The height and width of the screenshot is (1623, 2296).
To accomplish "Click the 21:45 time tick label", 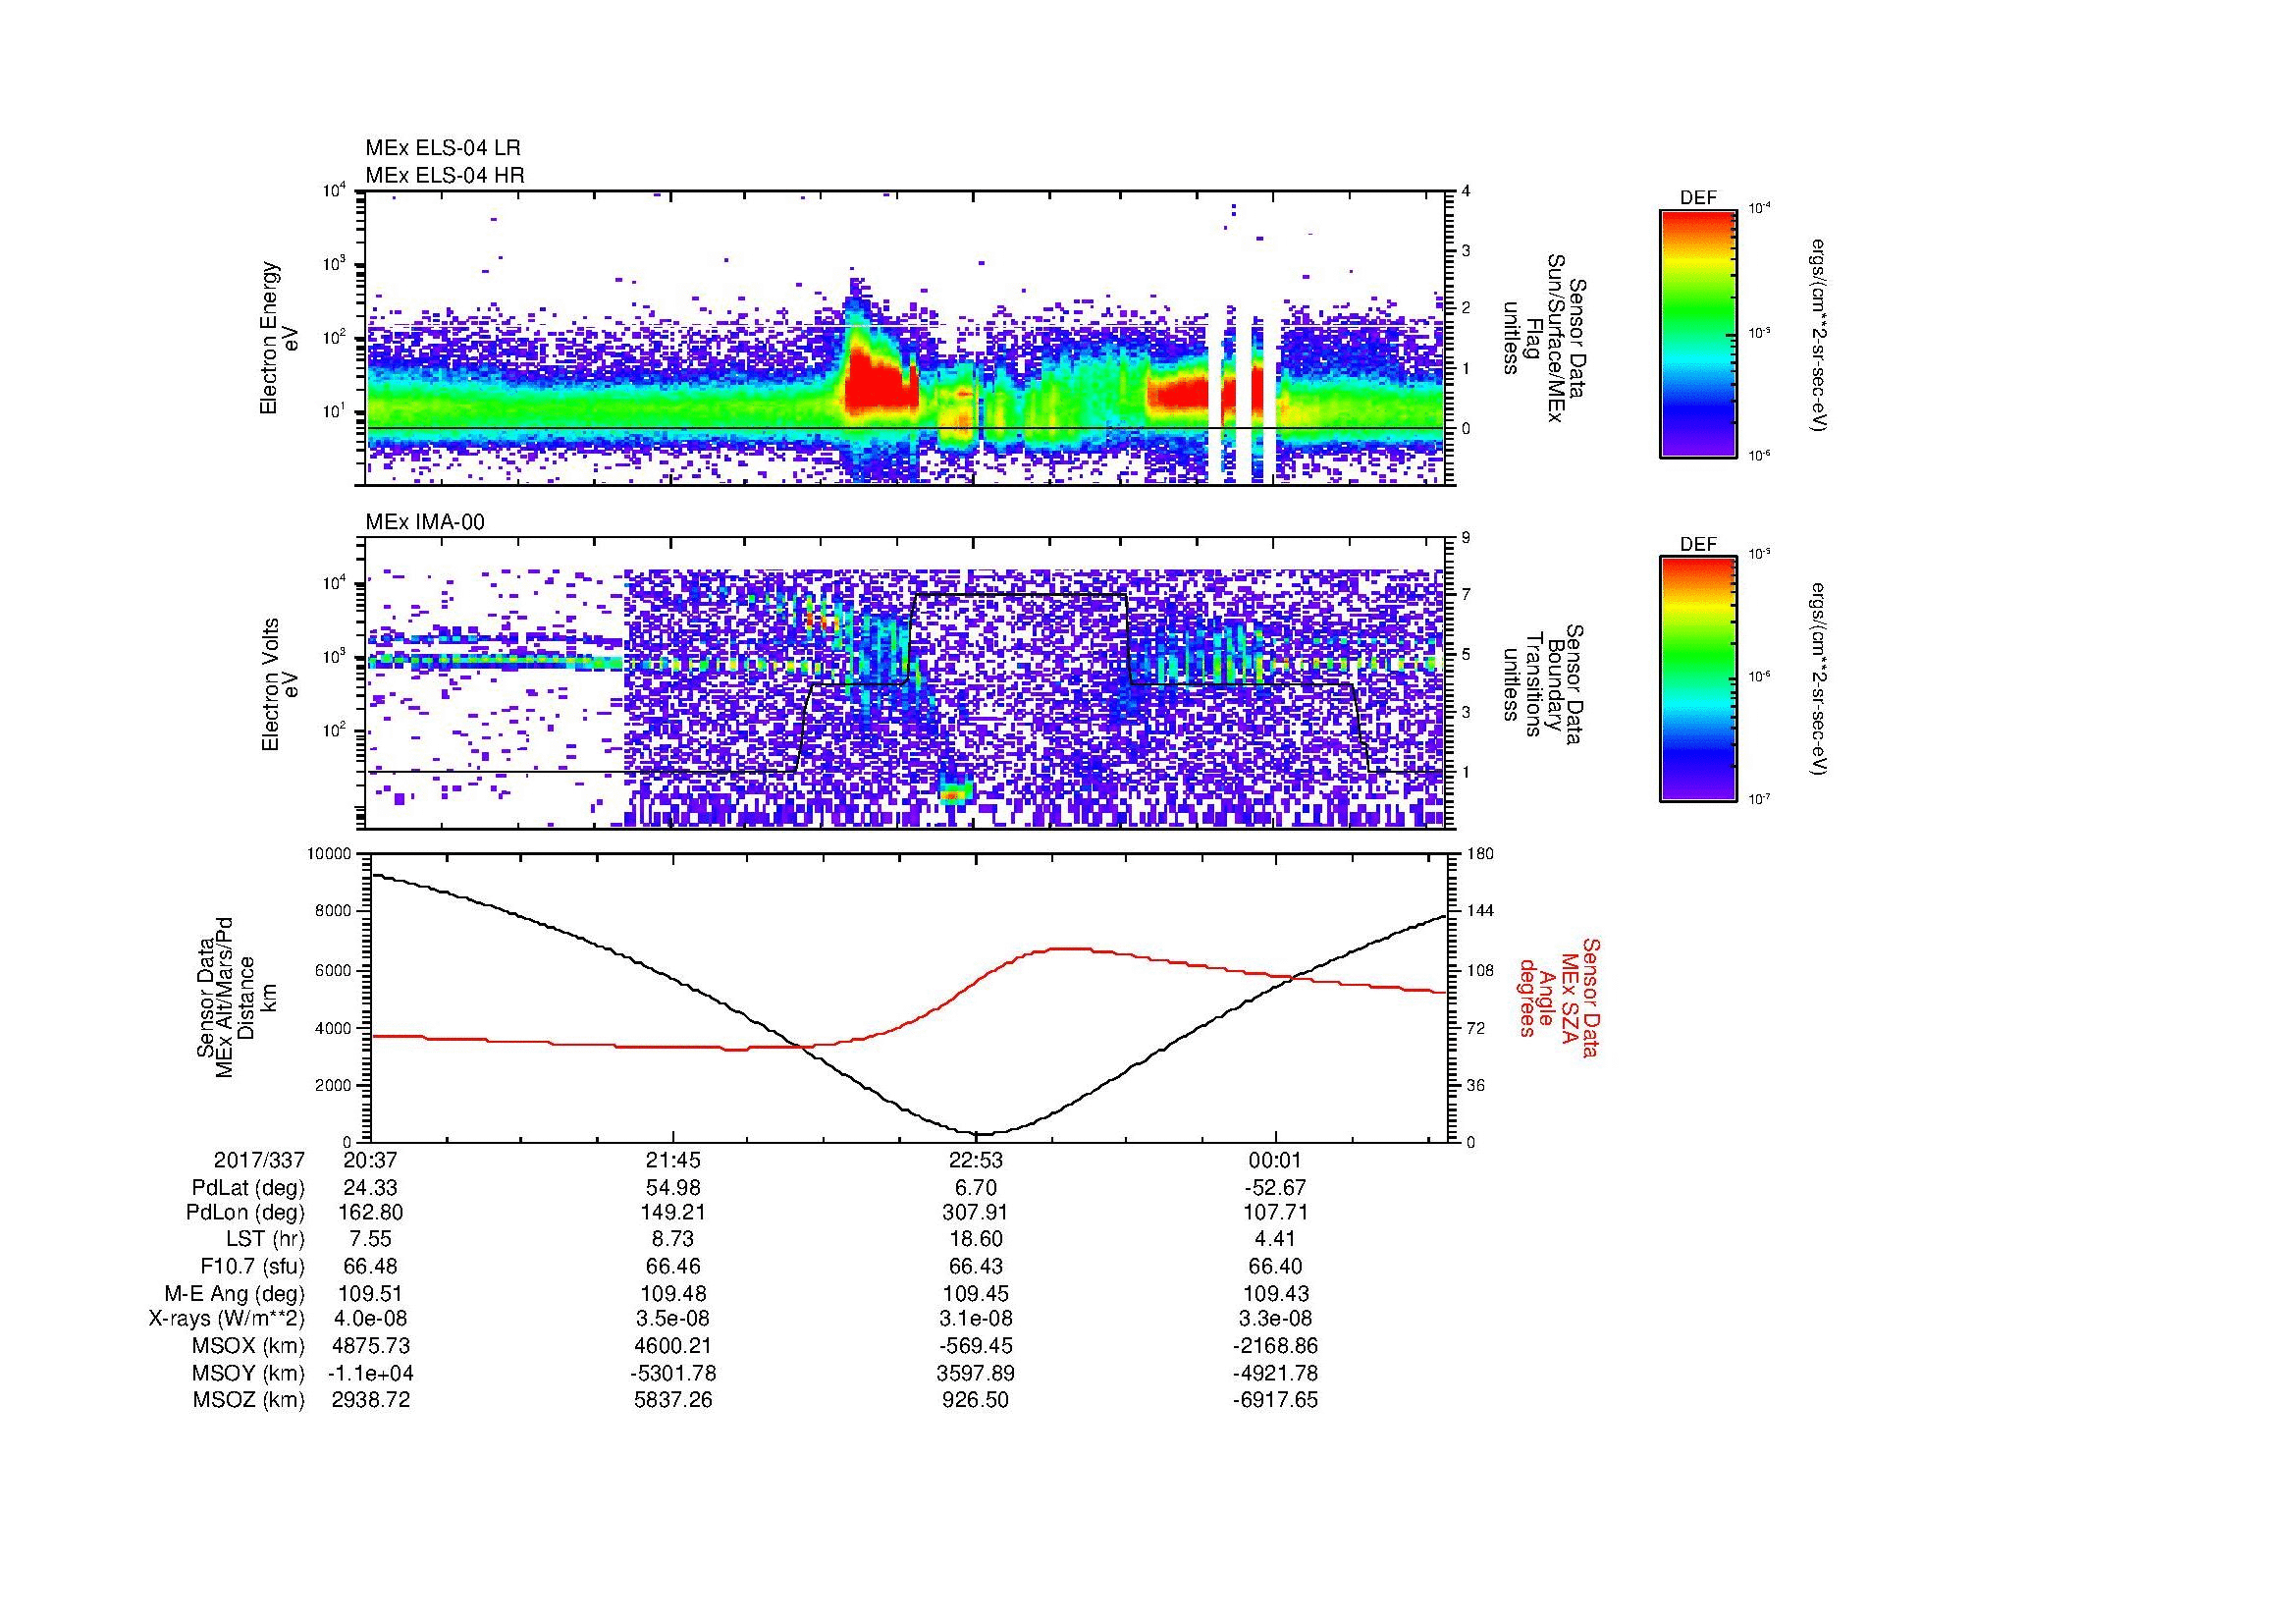I will (x=674, y=1160).
